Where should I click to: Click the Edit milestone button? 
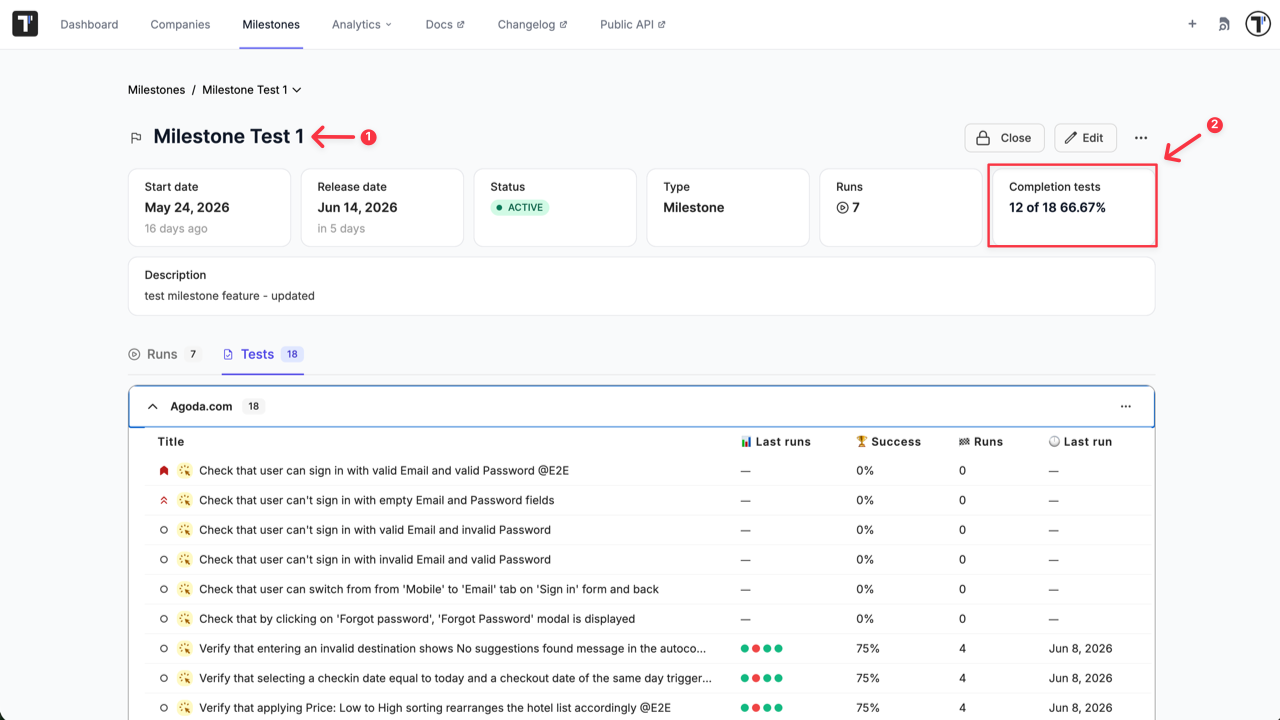click(x=1085, y=138)
